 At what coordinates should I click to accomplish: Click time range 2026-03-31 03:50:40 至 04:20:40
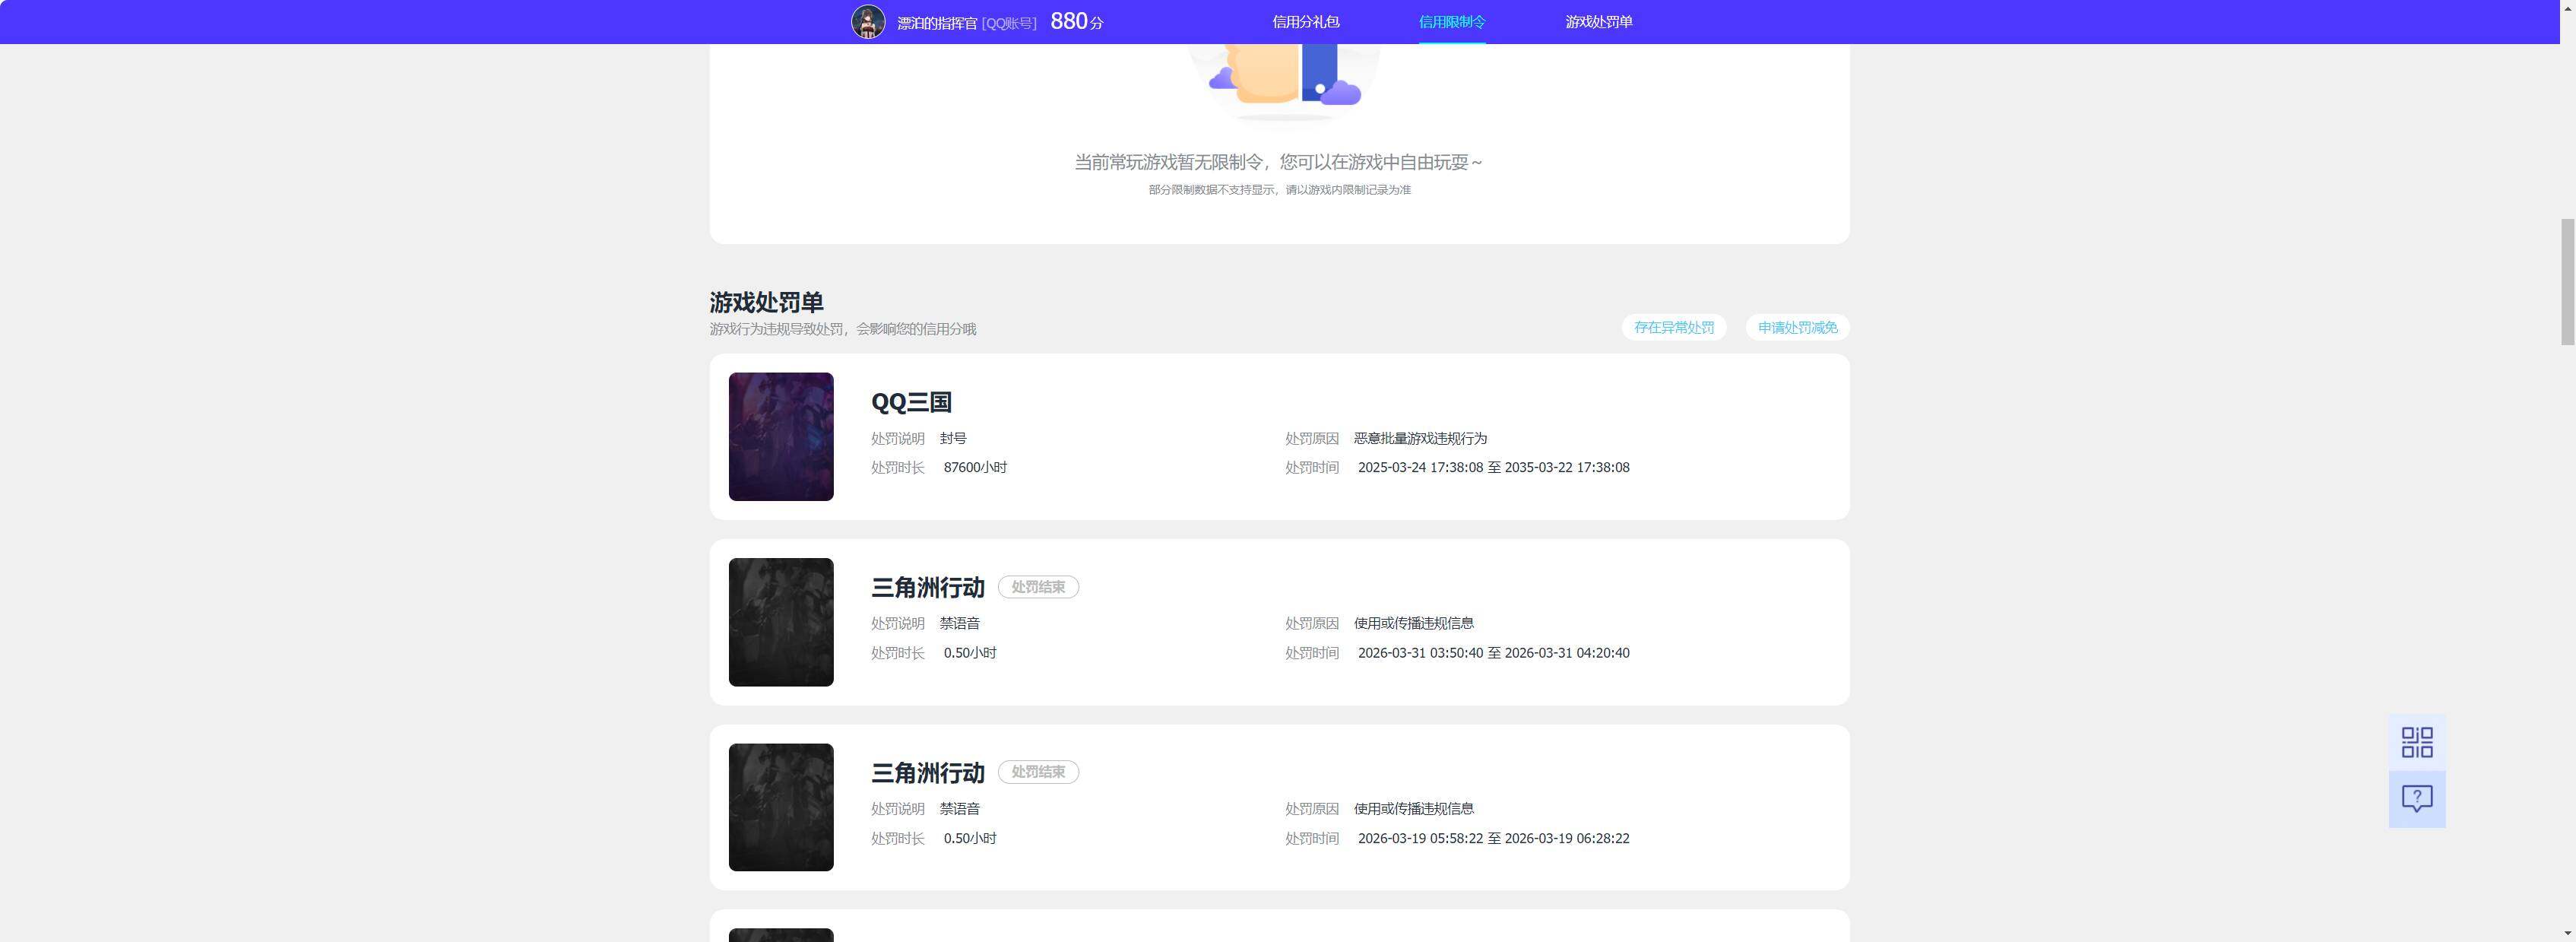[x=1493, y=653]
